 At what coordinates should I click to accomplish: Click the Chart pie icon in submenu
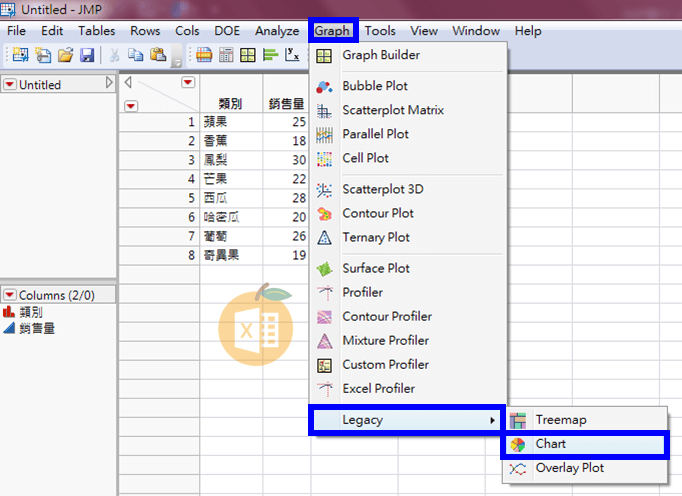coord(518,445)
